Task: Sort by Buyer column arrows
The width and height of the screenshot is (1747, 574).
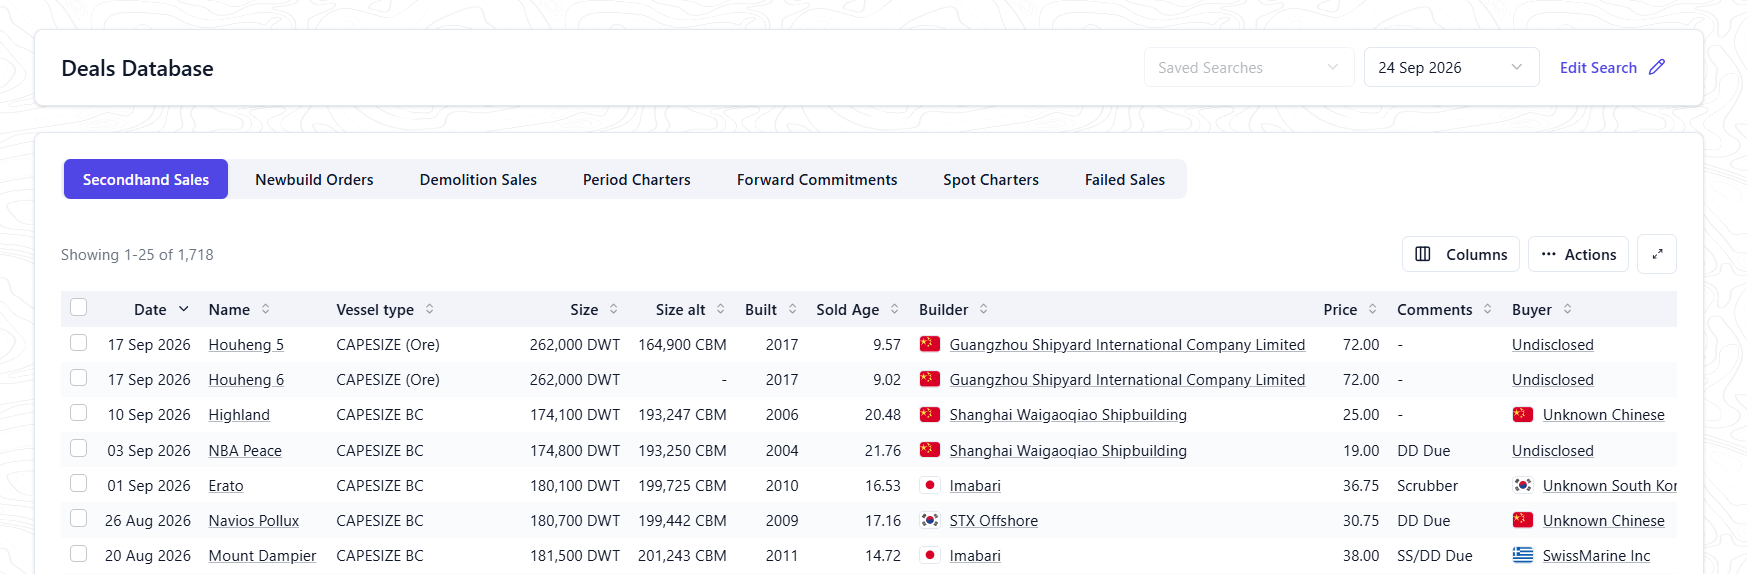Action: coord(1568,309)
